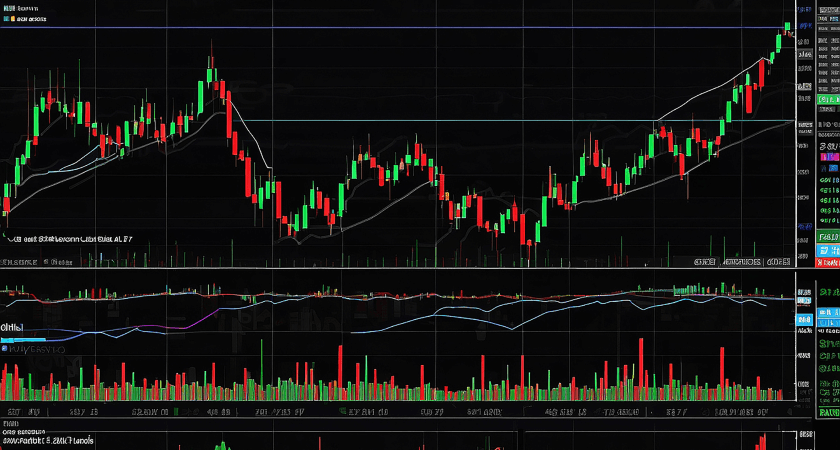This screenshot has height=450, width=840.
Task: Click the price tag at teal line's right end
Action: 803,124
